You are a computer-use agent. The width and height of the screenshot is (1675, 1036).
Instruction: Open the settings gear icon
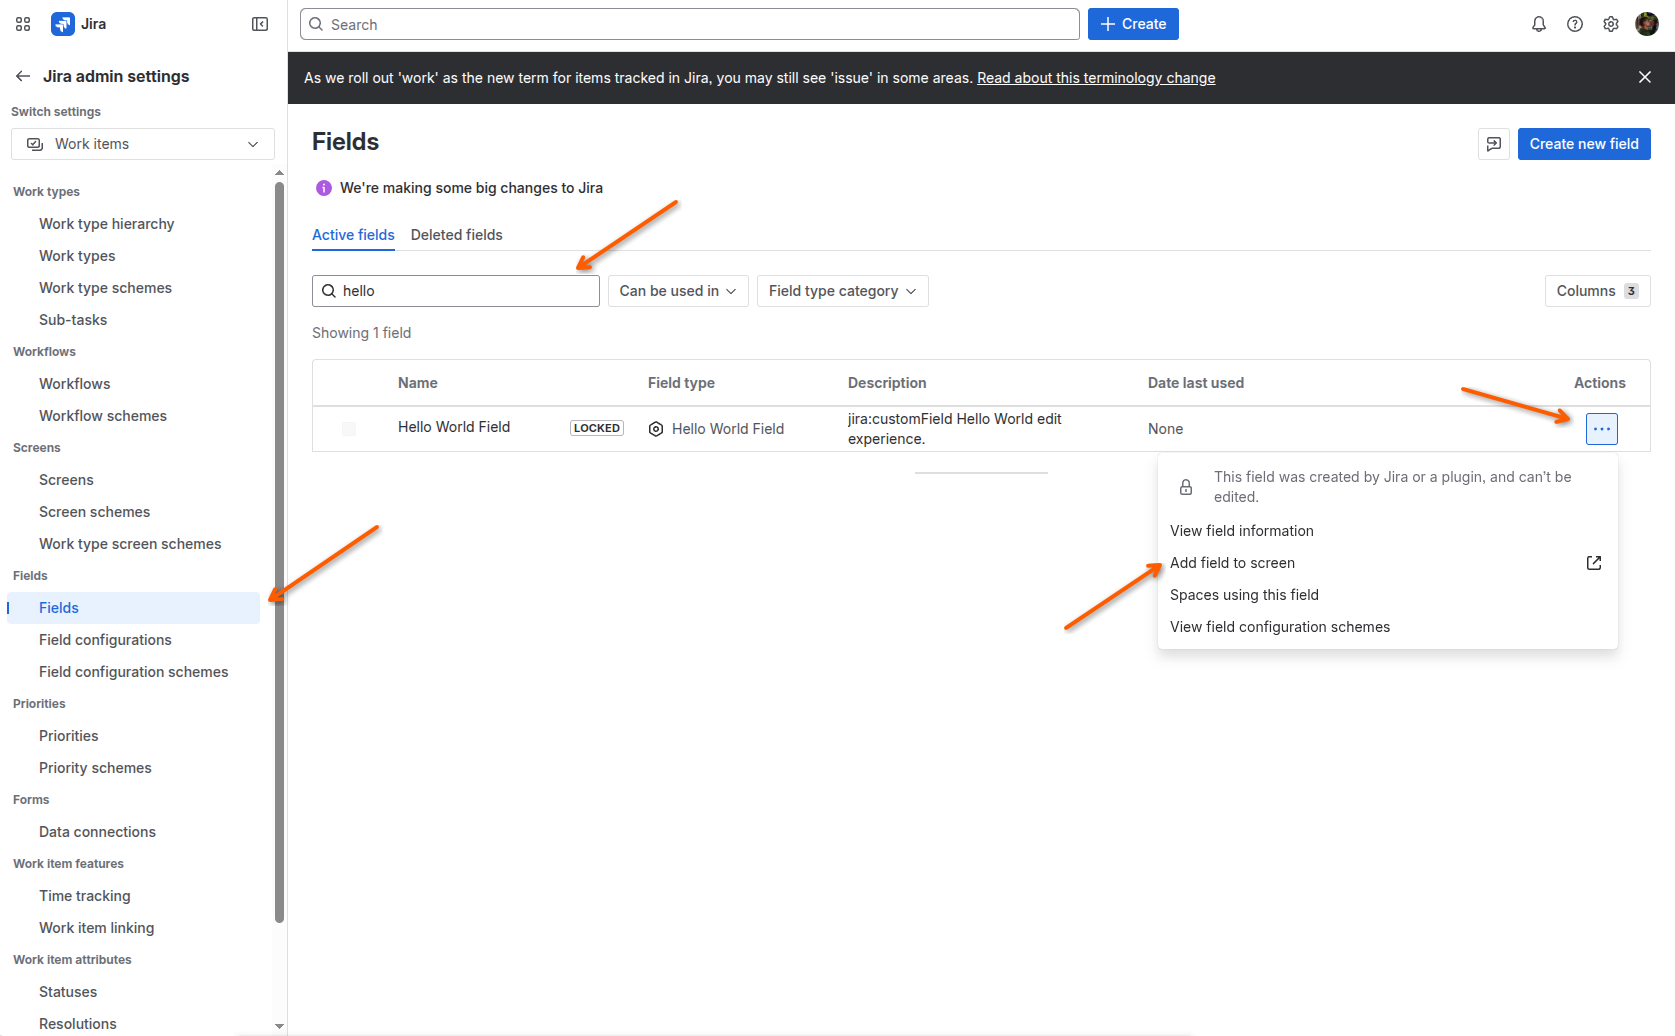point(1611,24)
